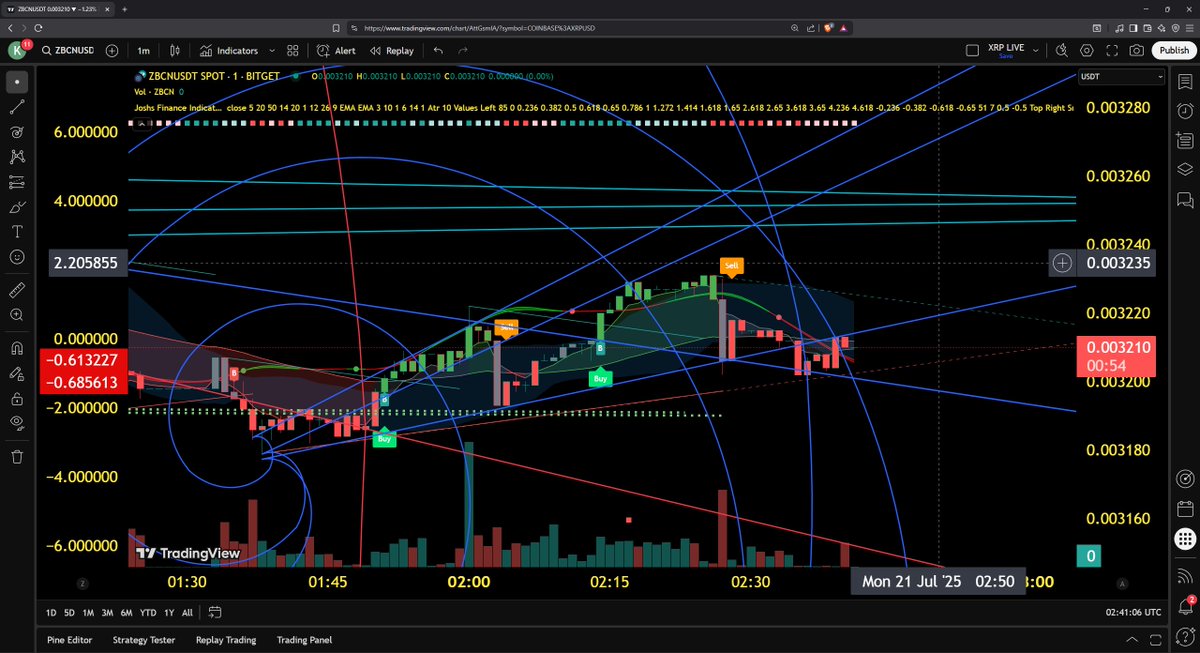Start bar Replay mode
Image resolution: width=1200 pixels, height=653 pixels.
coord(391,50)
